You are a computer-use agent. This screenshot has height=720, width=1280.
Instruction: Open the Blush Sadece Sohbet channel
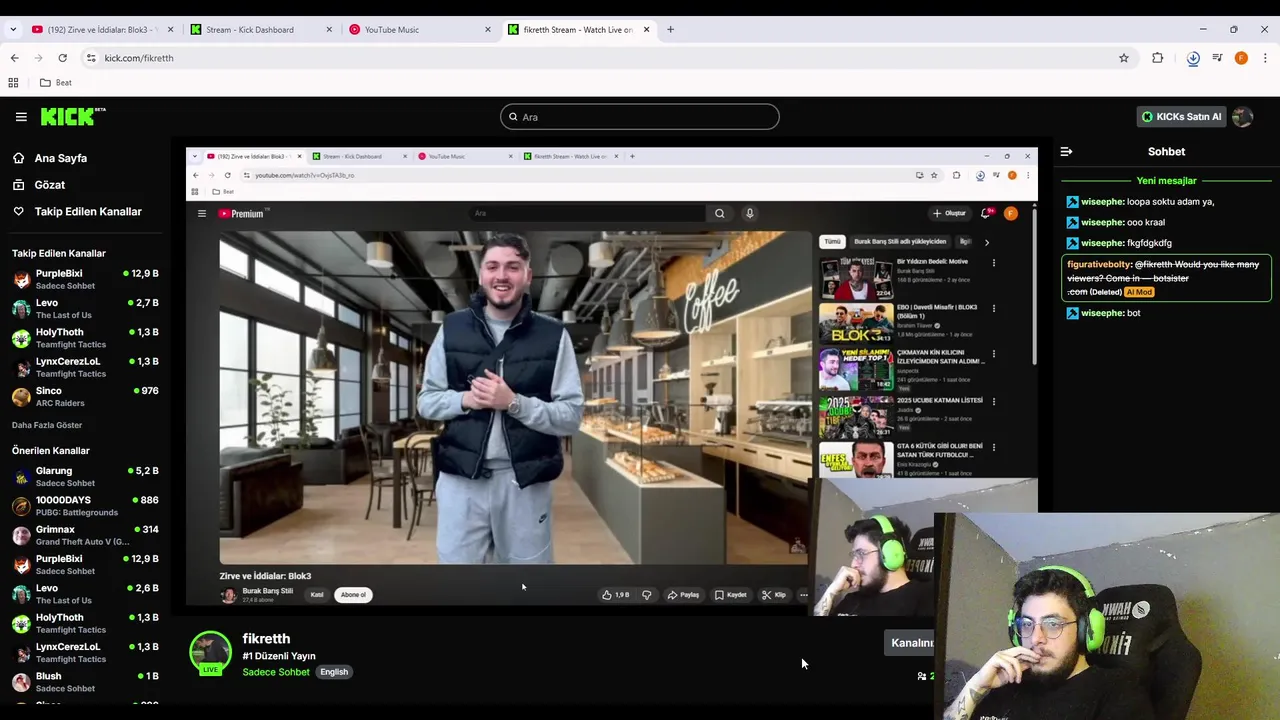84,682
